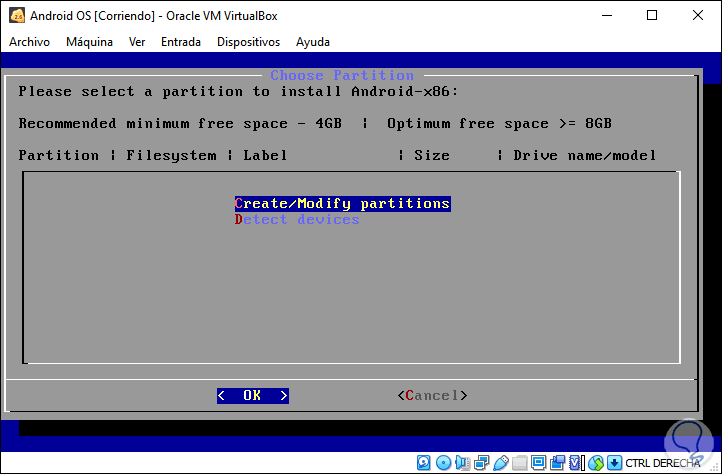Click the shared folders status icon

520,462
